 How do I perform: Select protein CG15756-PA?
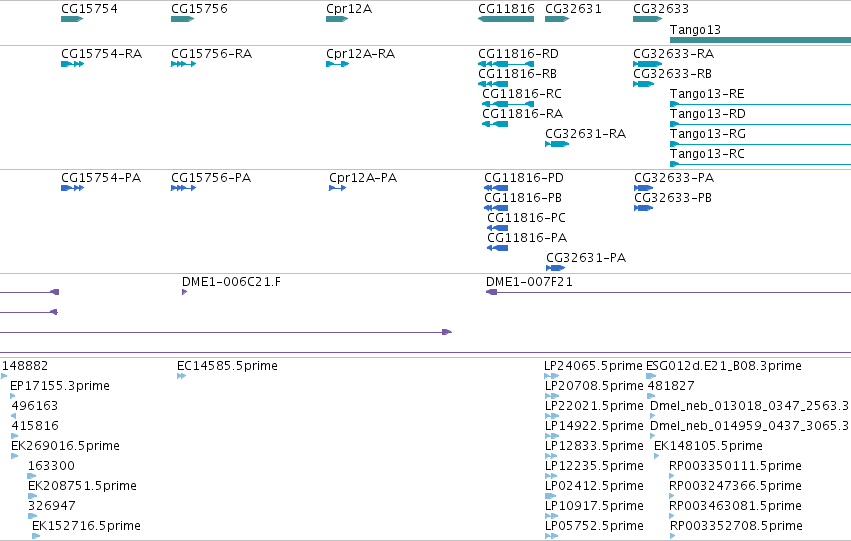coord(183,188)
